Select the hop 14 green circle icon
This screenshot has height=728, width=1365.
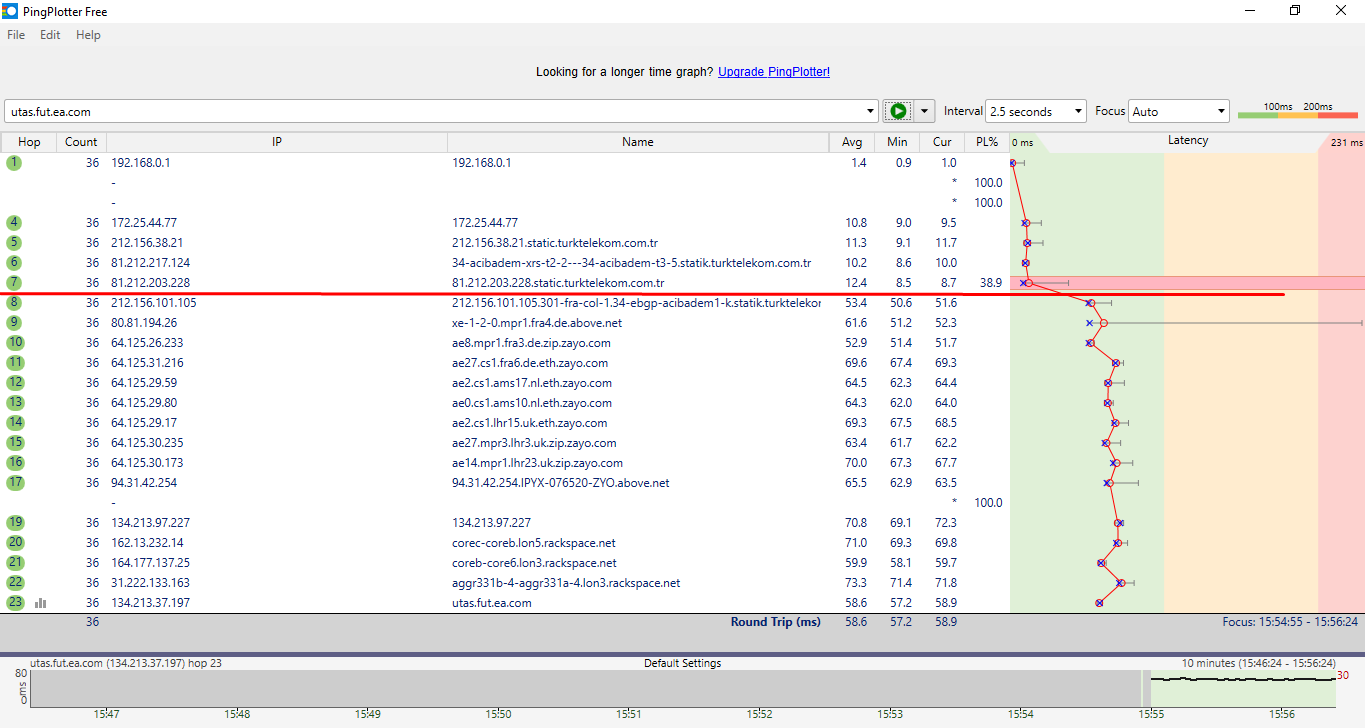click(x=14, y=422)
